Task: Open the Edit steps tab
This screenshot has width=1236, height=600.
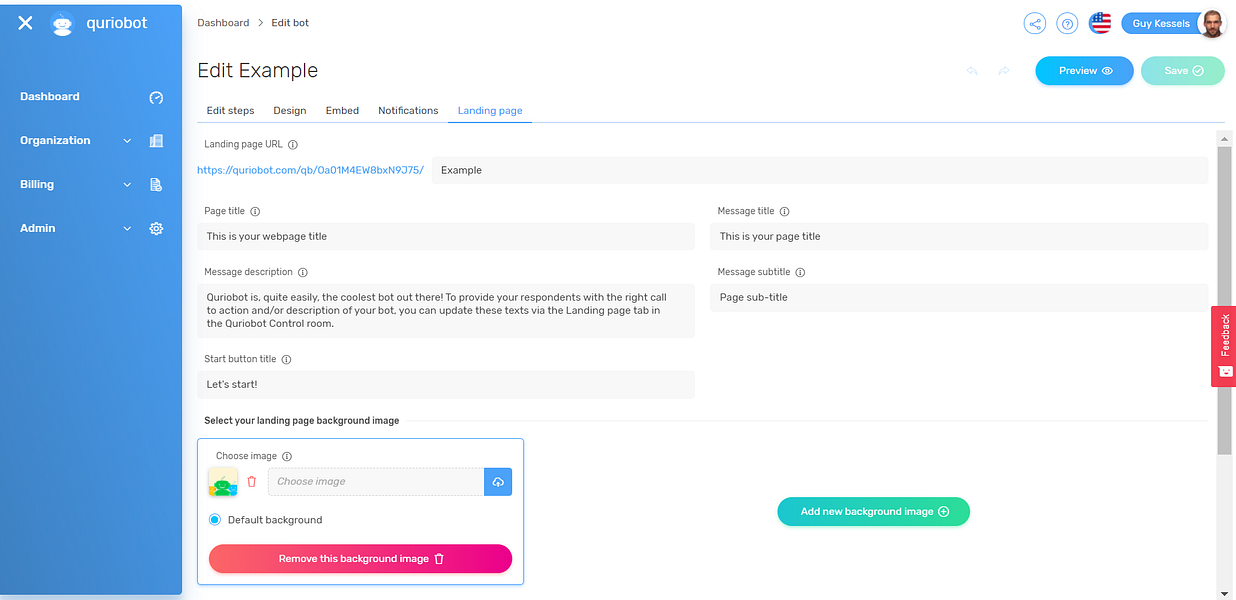Action: 230,111
